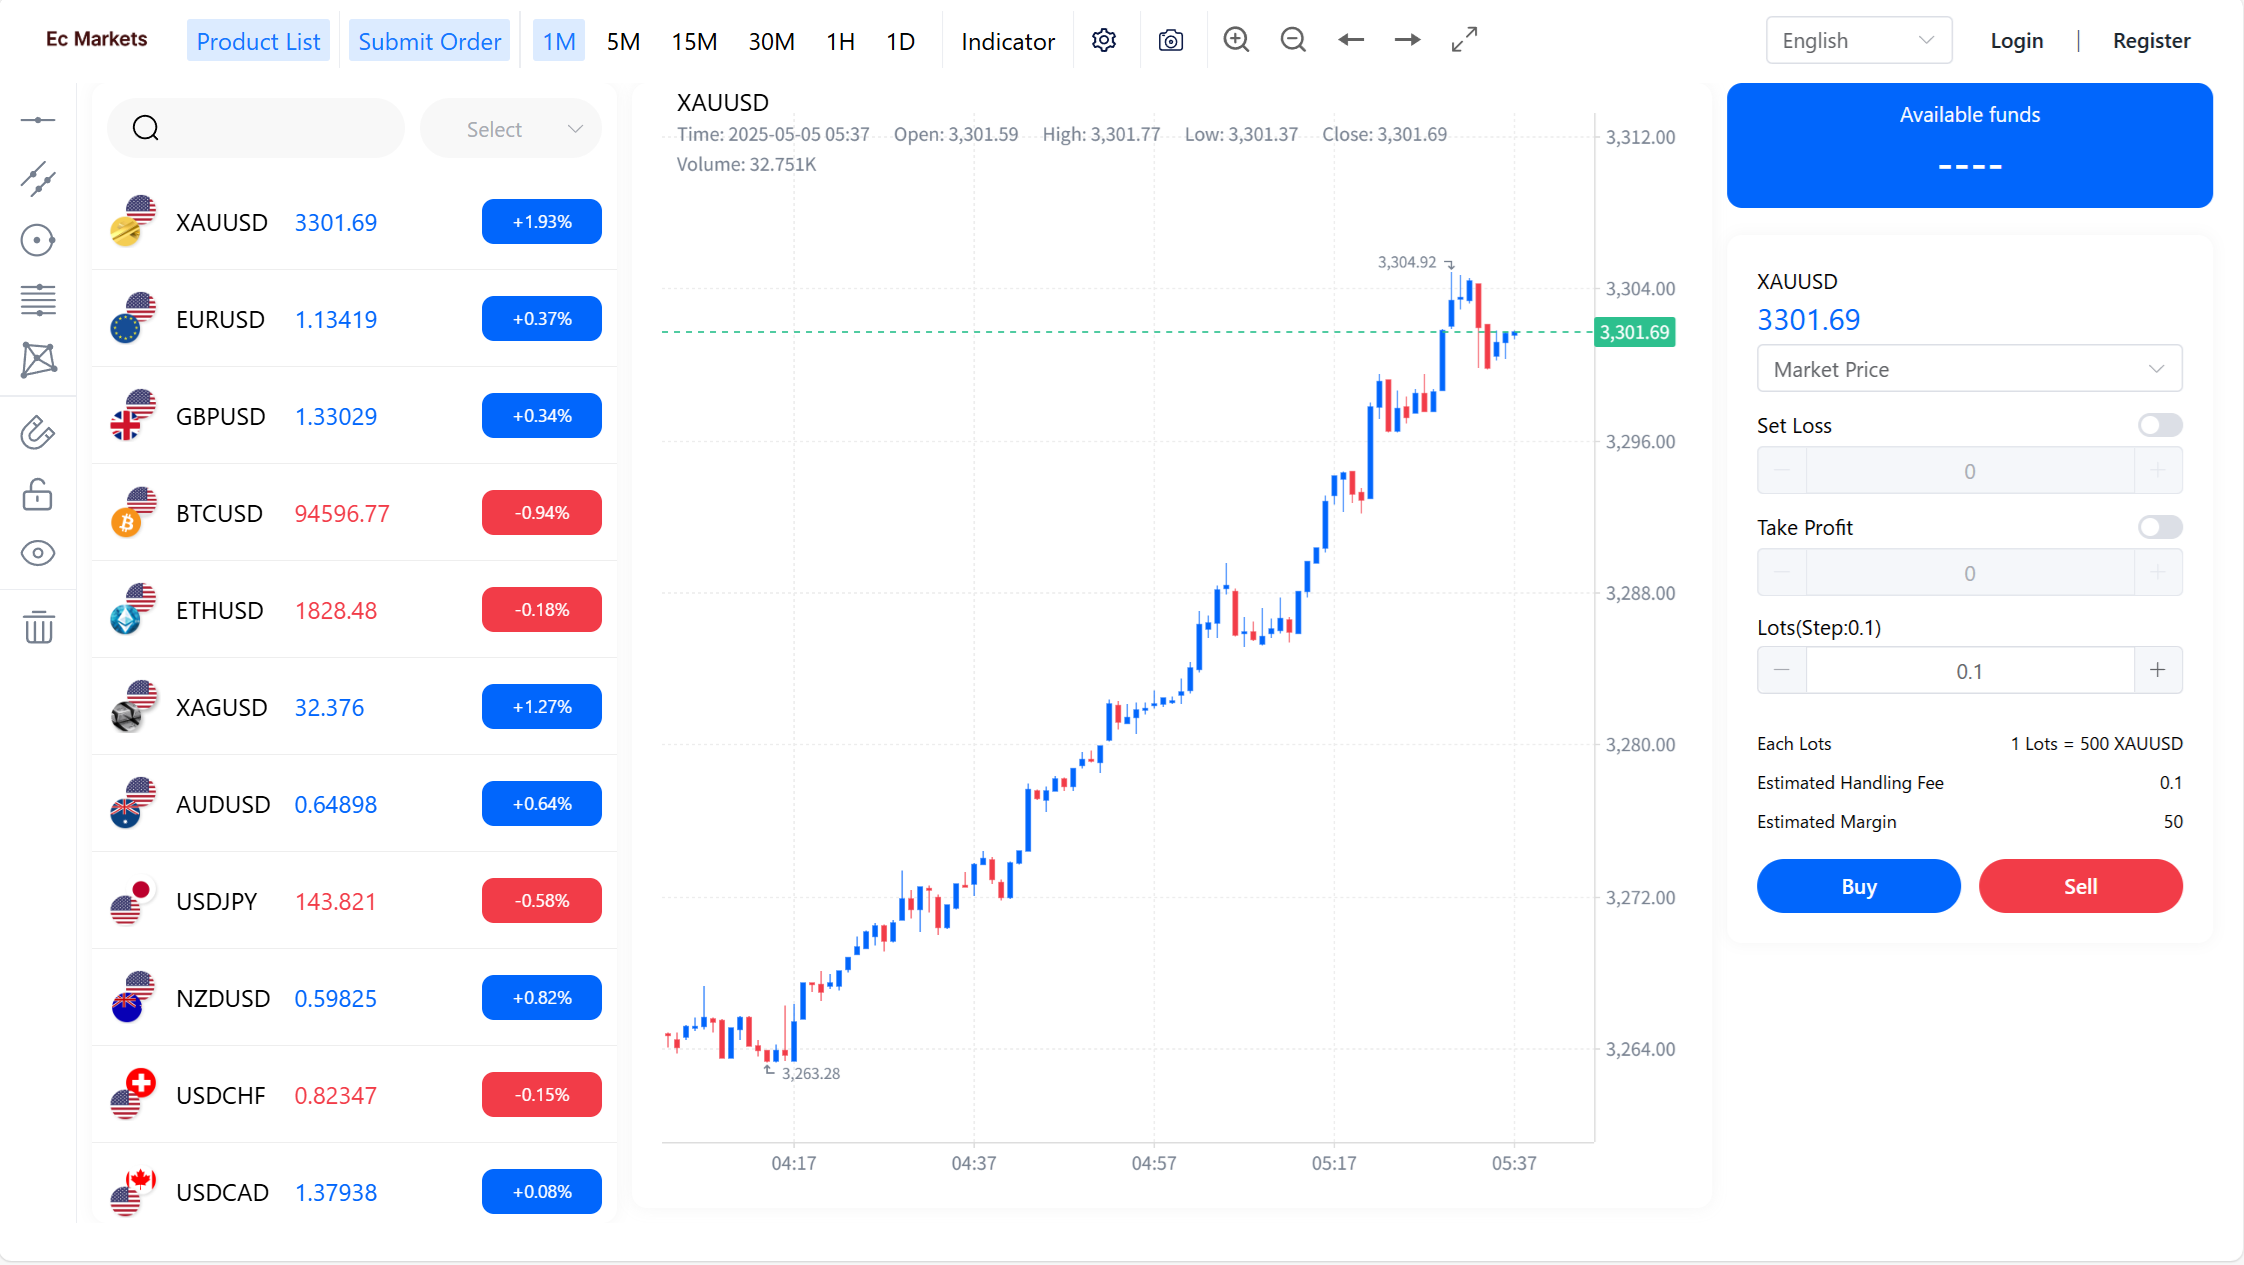This screenshot has width=2244, height=1265.
Task: Open the Select filter dropdown
Action: 511,129
